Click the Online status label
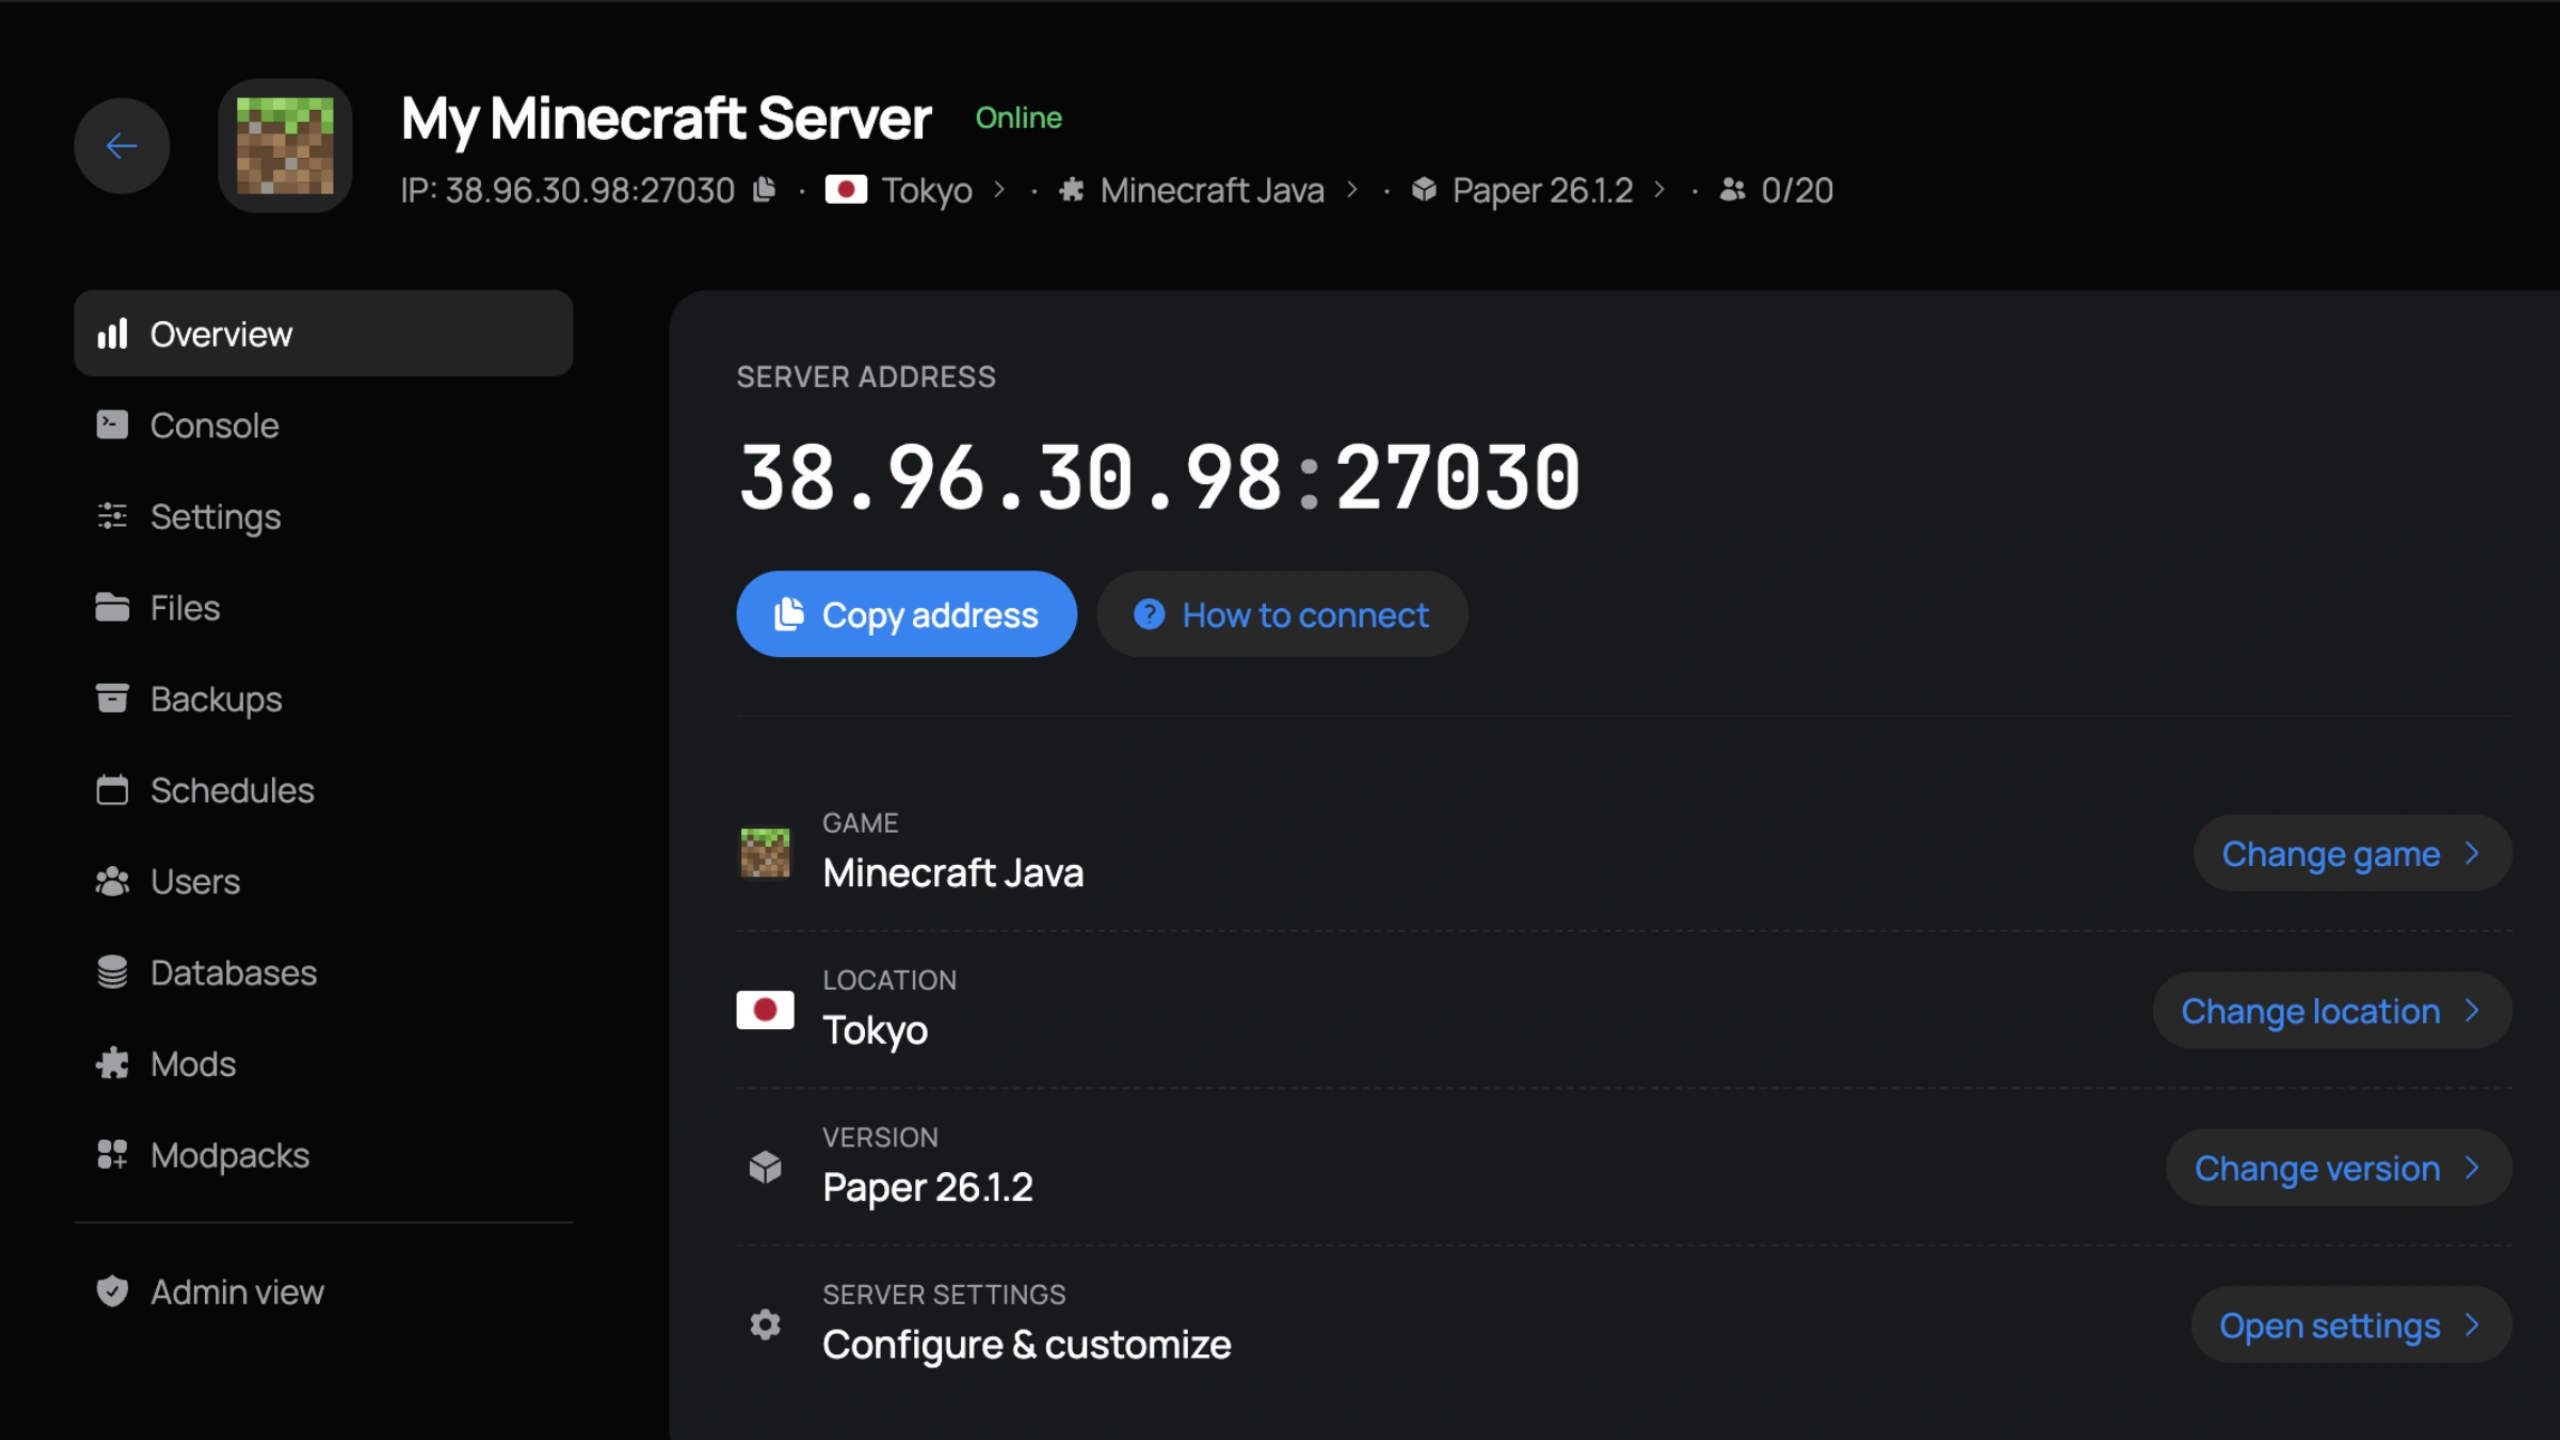 [1019, 117]
